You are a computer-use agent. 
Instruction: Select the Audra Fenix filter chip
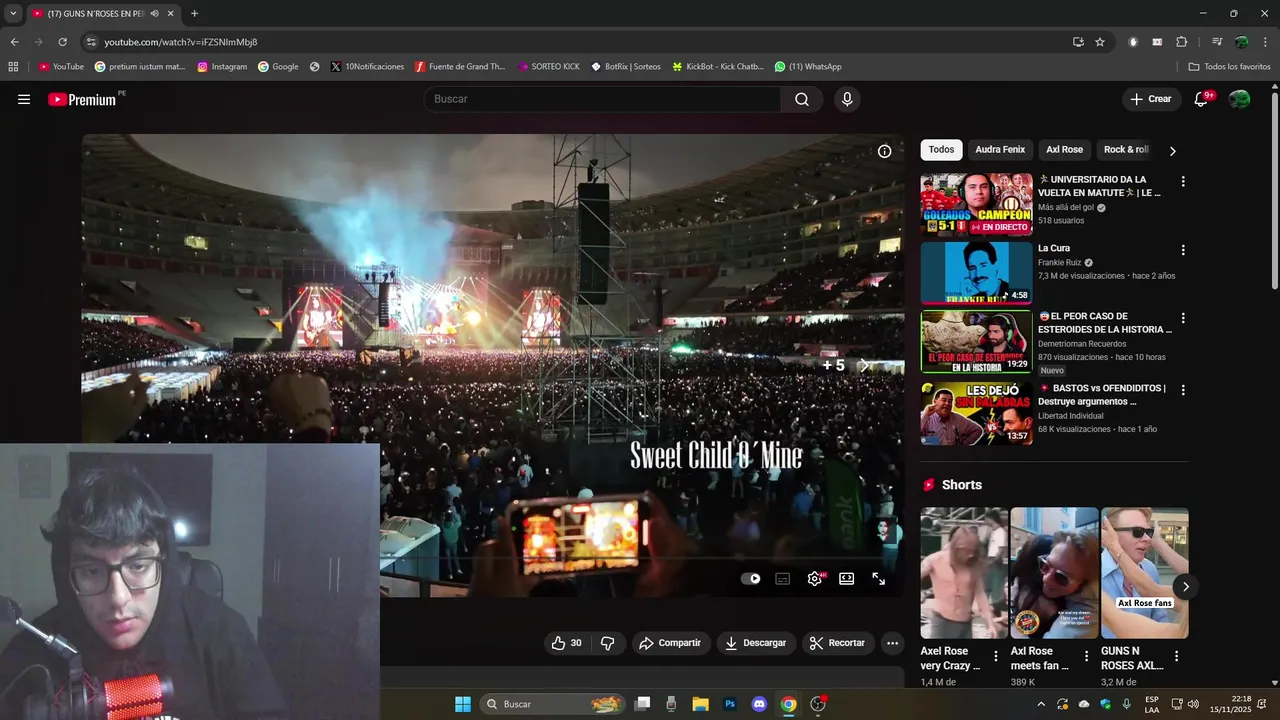1000,150
